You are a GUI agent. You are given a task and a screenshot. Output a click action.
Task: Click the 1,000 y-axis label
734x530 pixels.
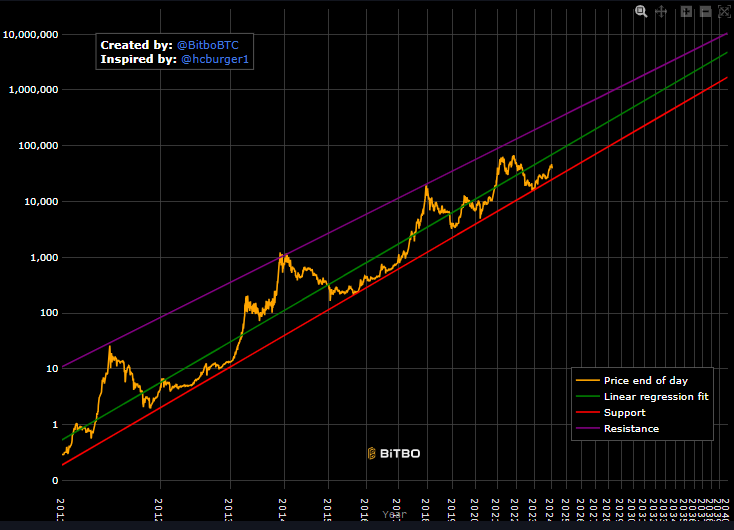tap(44, 258)
